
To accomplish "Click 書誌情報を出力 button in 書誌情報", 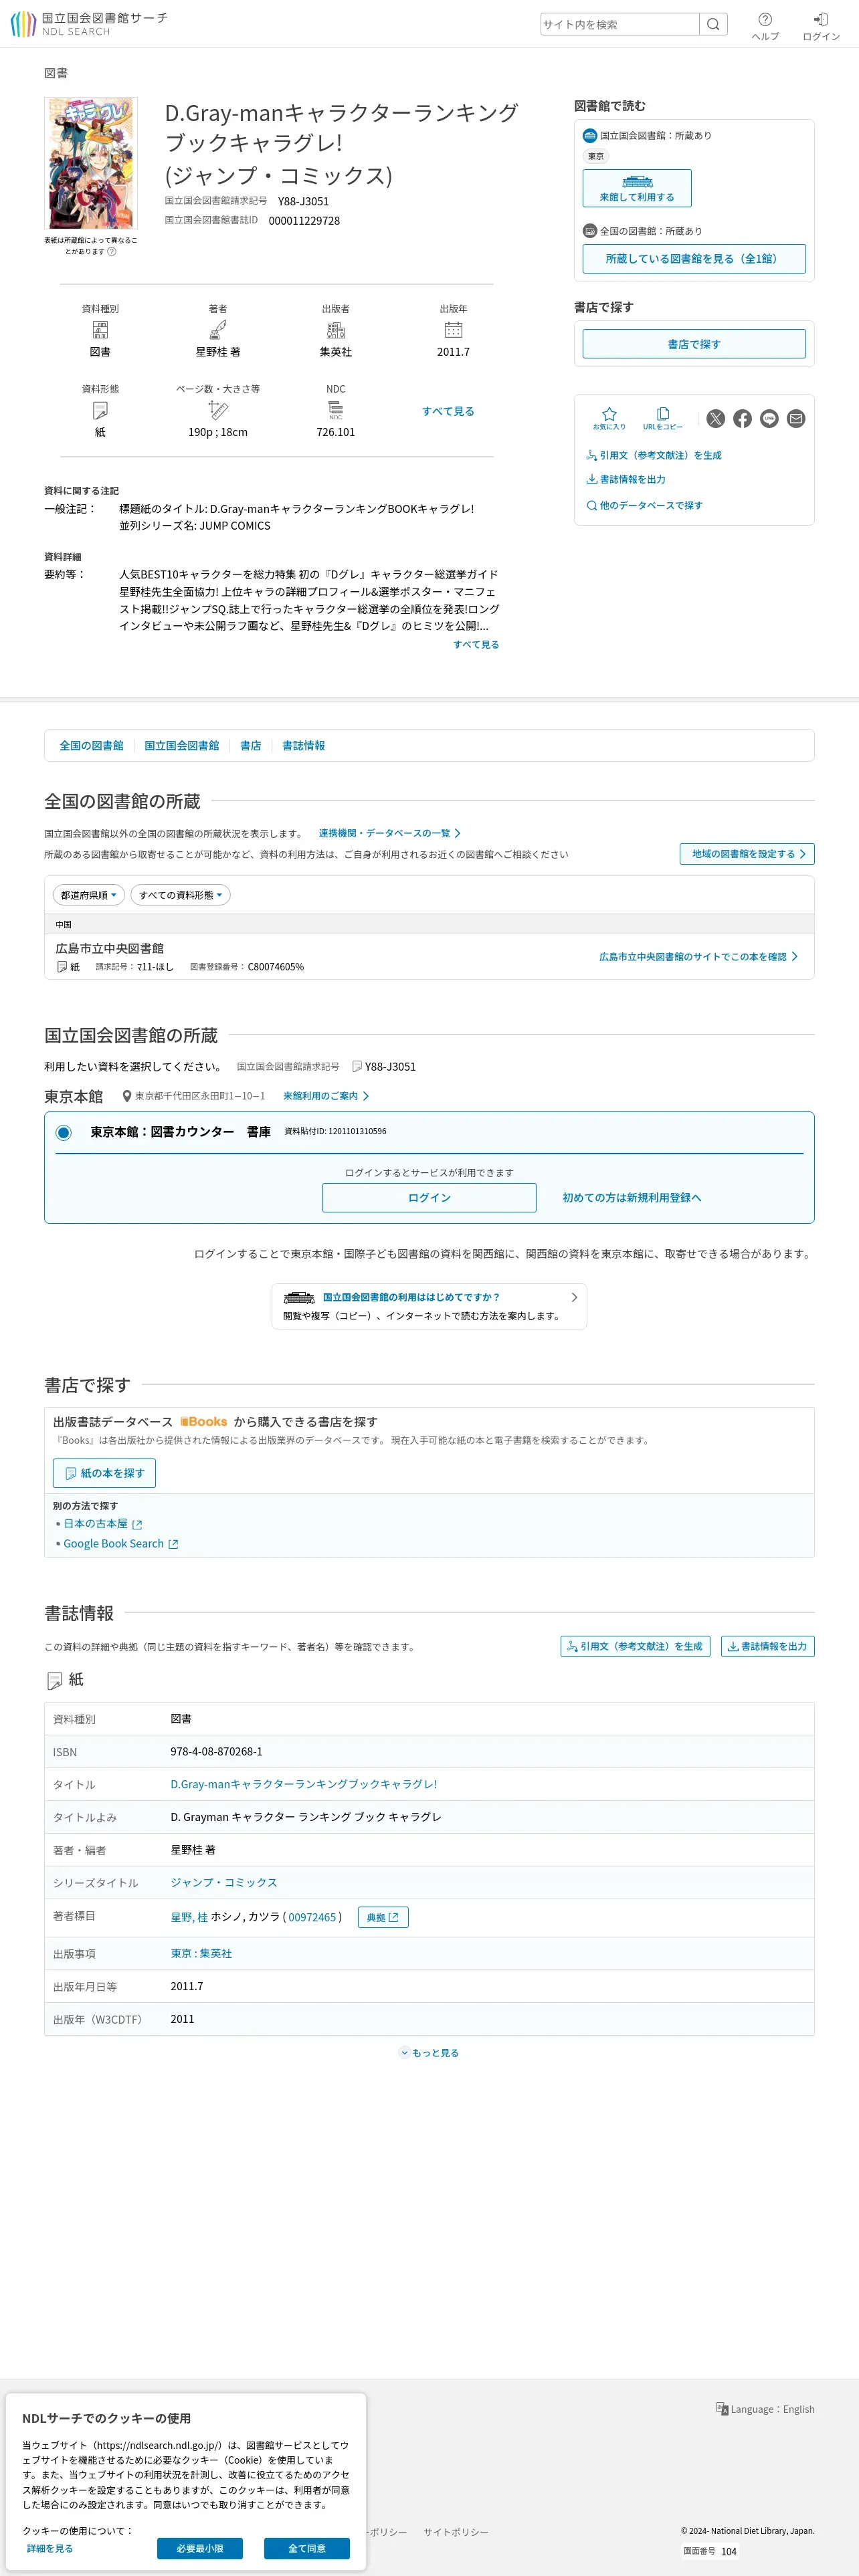I will pos(768,1646).
